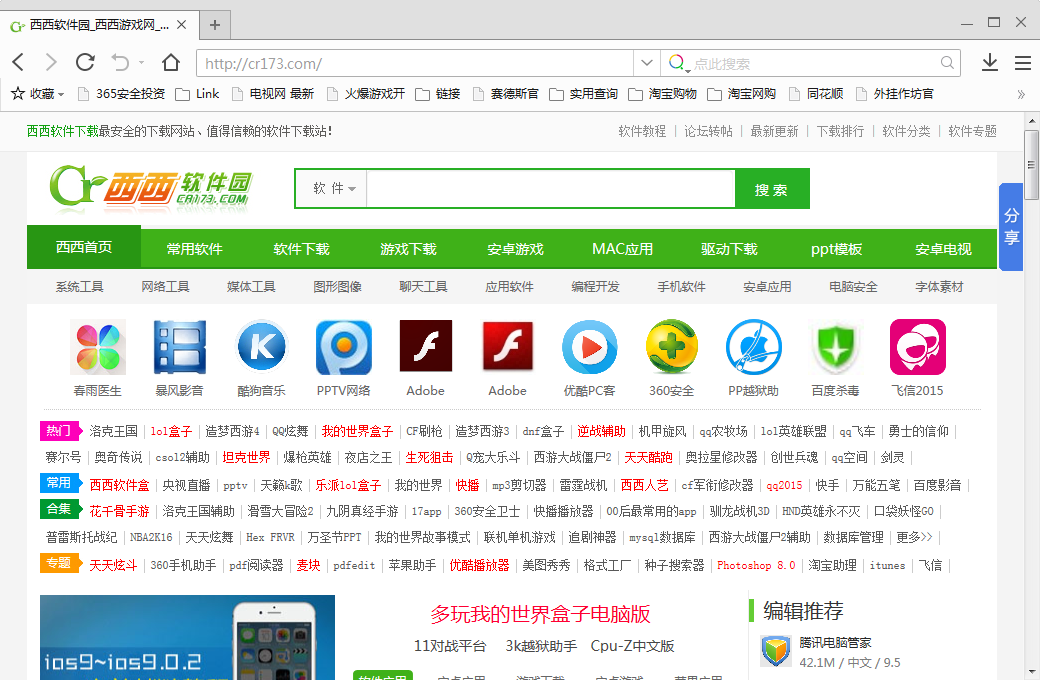Click the page vertical scrollbar thumb
The width and height of the screenshot is (1040, 680).
(x=1031, y=165)
